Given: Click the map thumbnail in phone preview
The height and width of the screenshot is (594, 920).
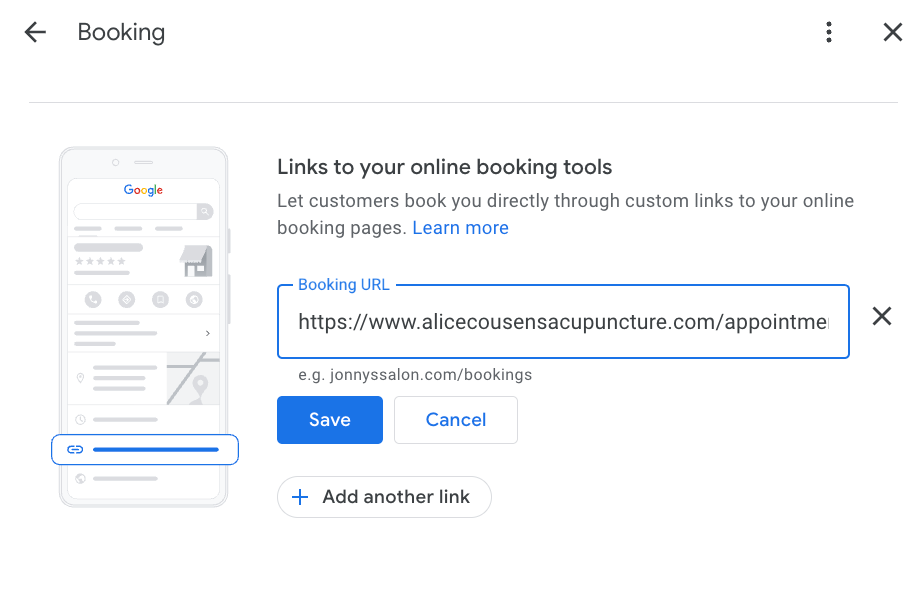Looking at the screenshot, I should pos(192,378).
